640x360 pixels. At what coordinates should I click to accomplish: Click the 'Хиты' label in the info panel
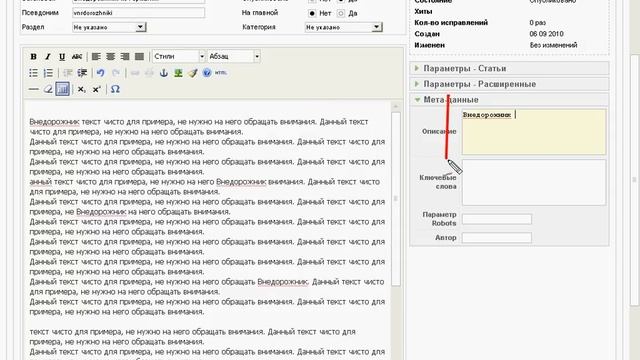pos(423,11)
